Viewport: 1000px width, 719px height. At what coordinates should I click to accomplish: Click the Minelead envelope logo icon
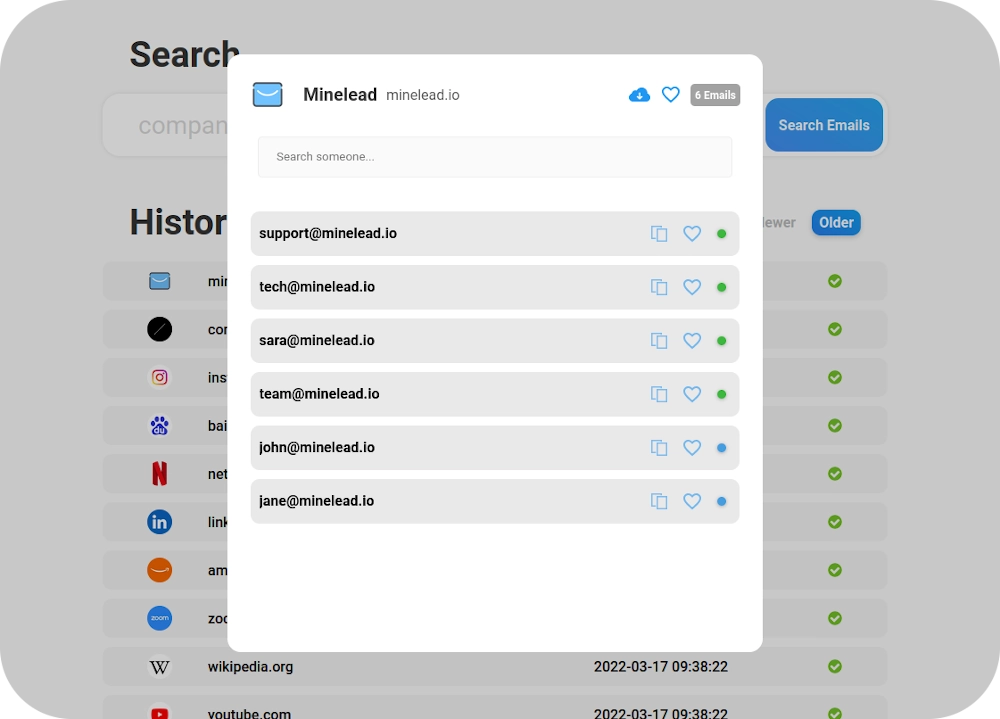click(x=267, y=94)
